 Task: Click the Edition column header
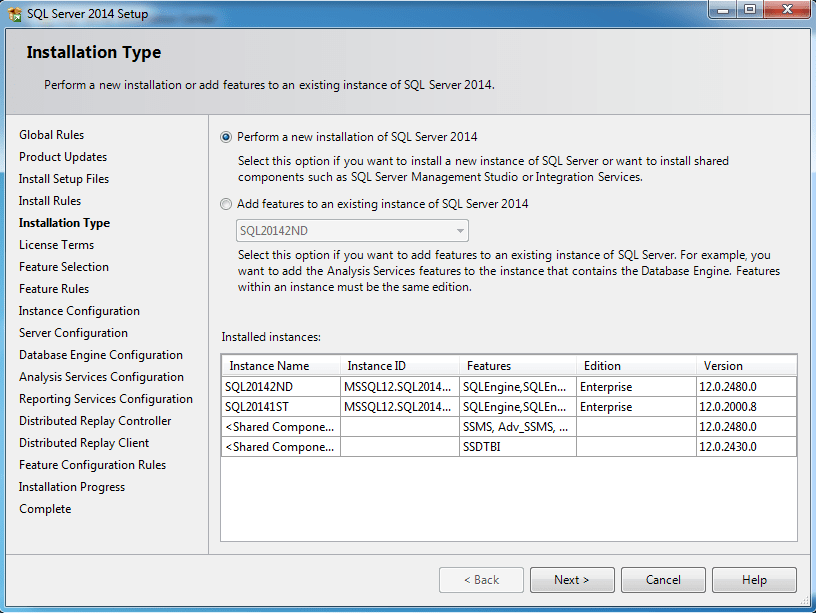[x=635, y=366]
